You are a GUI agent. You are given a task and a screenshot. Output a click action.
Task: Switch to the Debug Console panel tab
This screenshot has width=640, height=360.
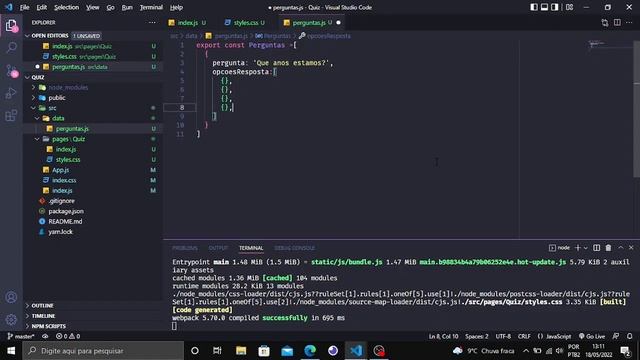point(294,248)
